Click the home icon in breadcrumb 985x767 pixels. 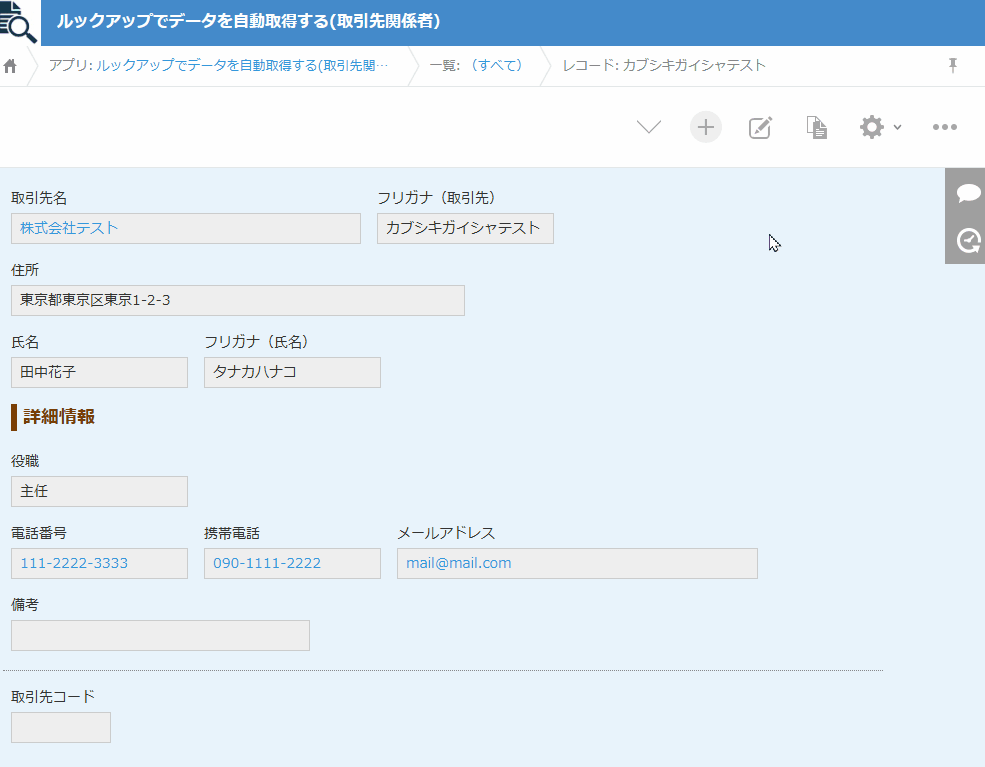coord(11,66)
